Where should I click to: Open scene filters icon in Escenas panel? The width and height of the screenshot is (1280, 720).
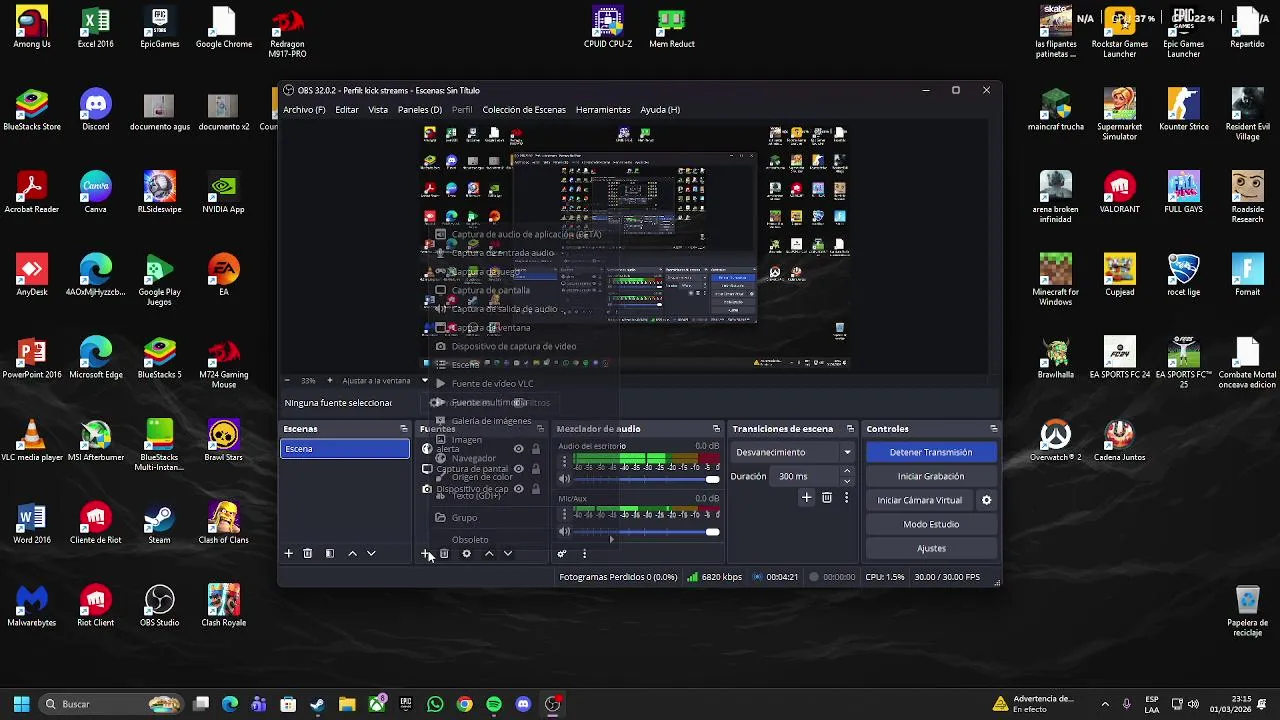330,553
